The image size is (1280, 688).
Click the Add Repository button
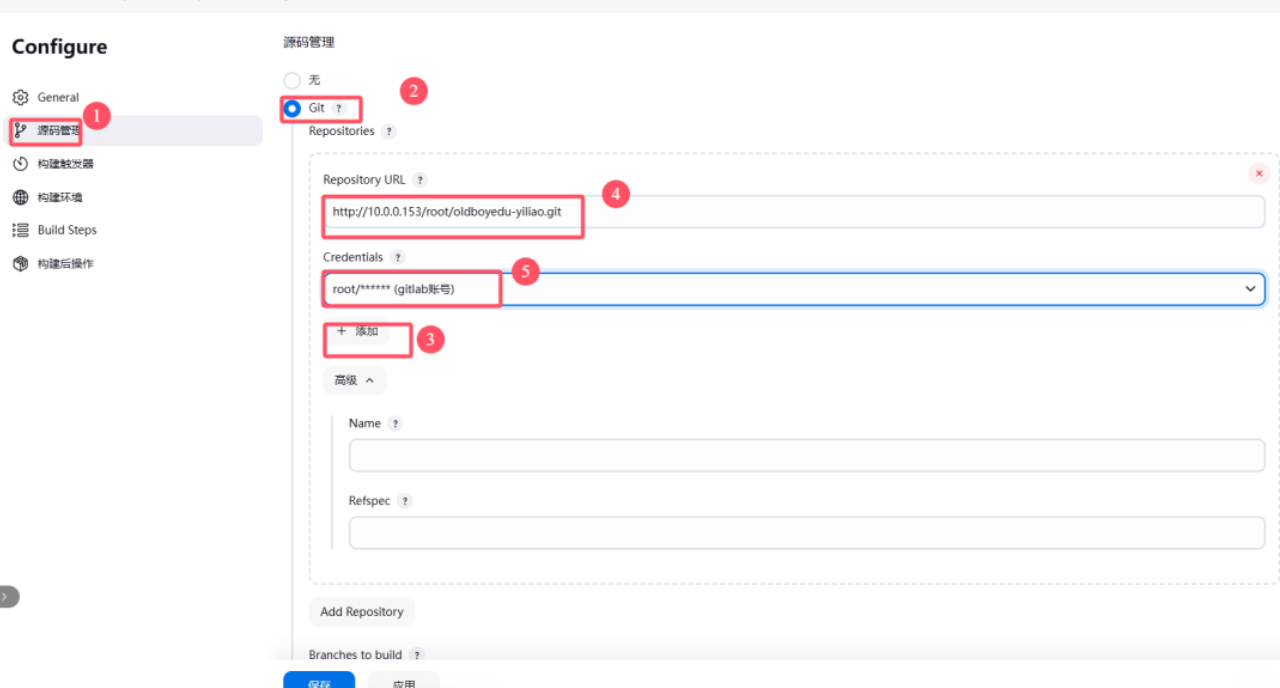click(361, 612)
